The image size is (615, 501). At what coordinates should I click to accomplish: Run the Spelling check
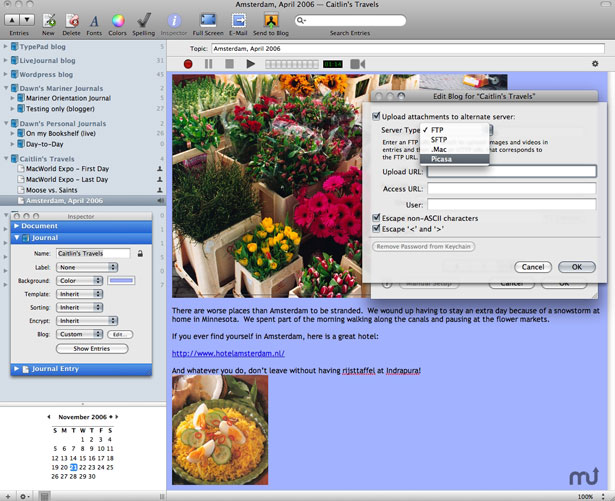tap(144, 20)
